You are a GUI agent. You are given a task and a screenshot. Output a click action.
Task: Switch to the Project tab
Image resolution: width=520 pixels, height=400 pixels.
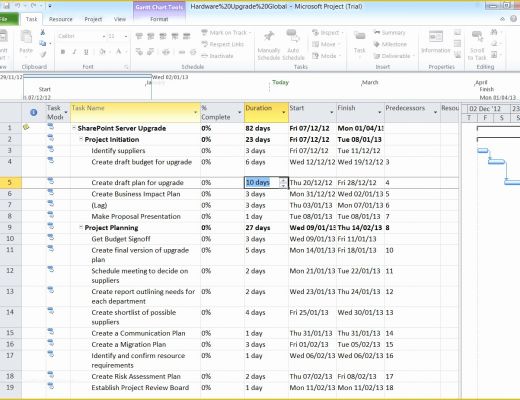click(93, 19)
